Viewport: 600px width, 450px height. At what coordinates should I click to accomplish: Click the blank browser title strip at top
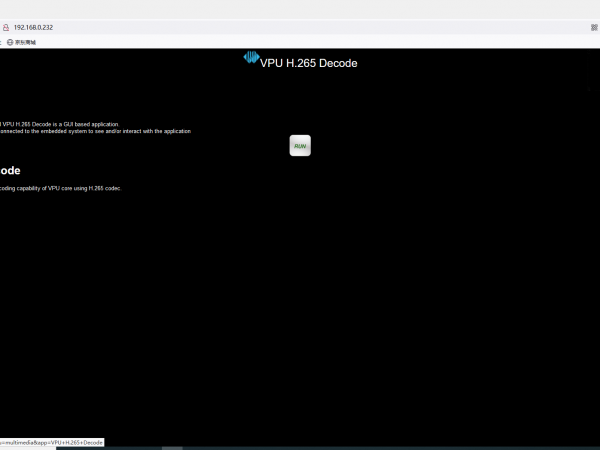point(300,8)
